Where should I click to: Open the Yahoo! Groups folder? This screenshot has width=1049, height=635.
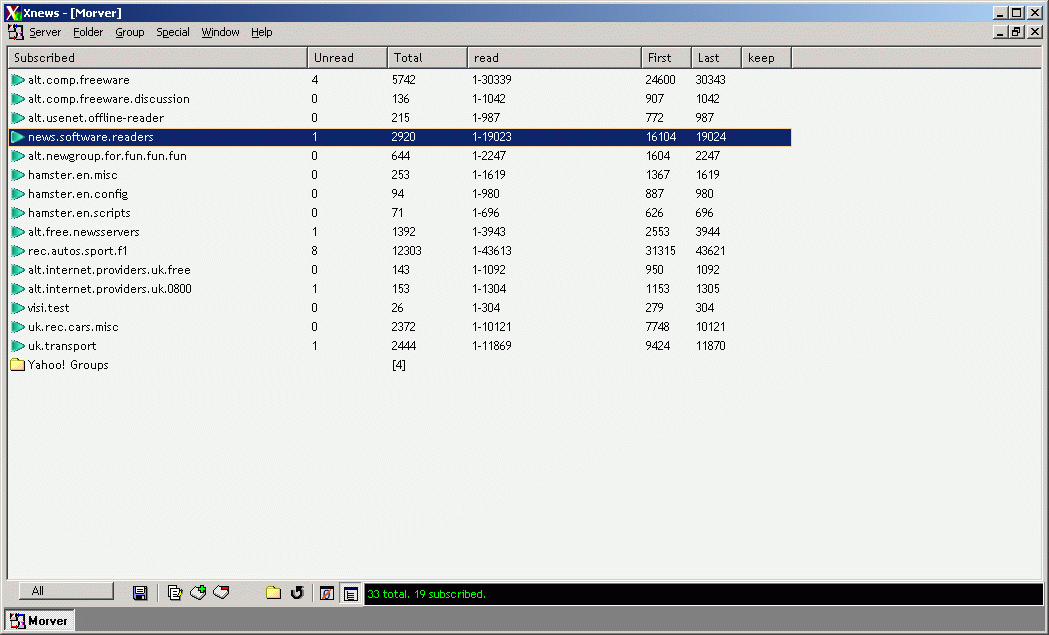pyautogui.click(x=67, y=365)
